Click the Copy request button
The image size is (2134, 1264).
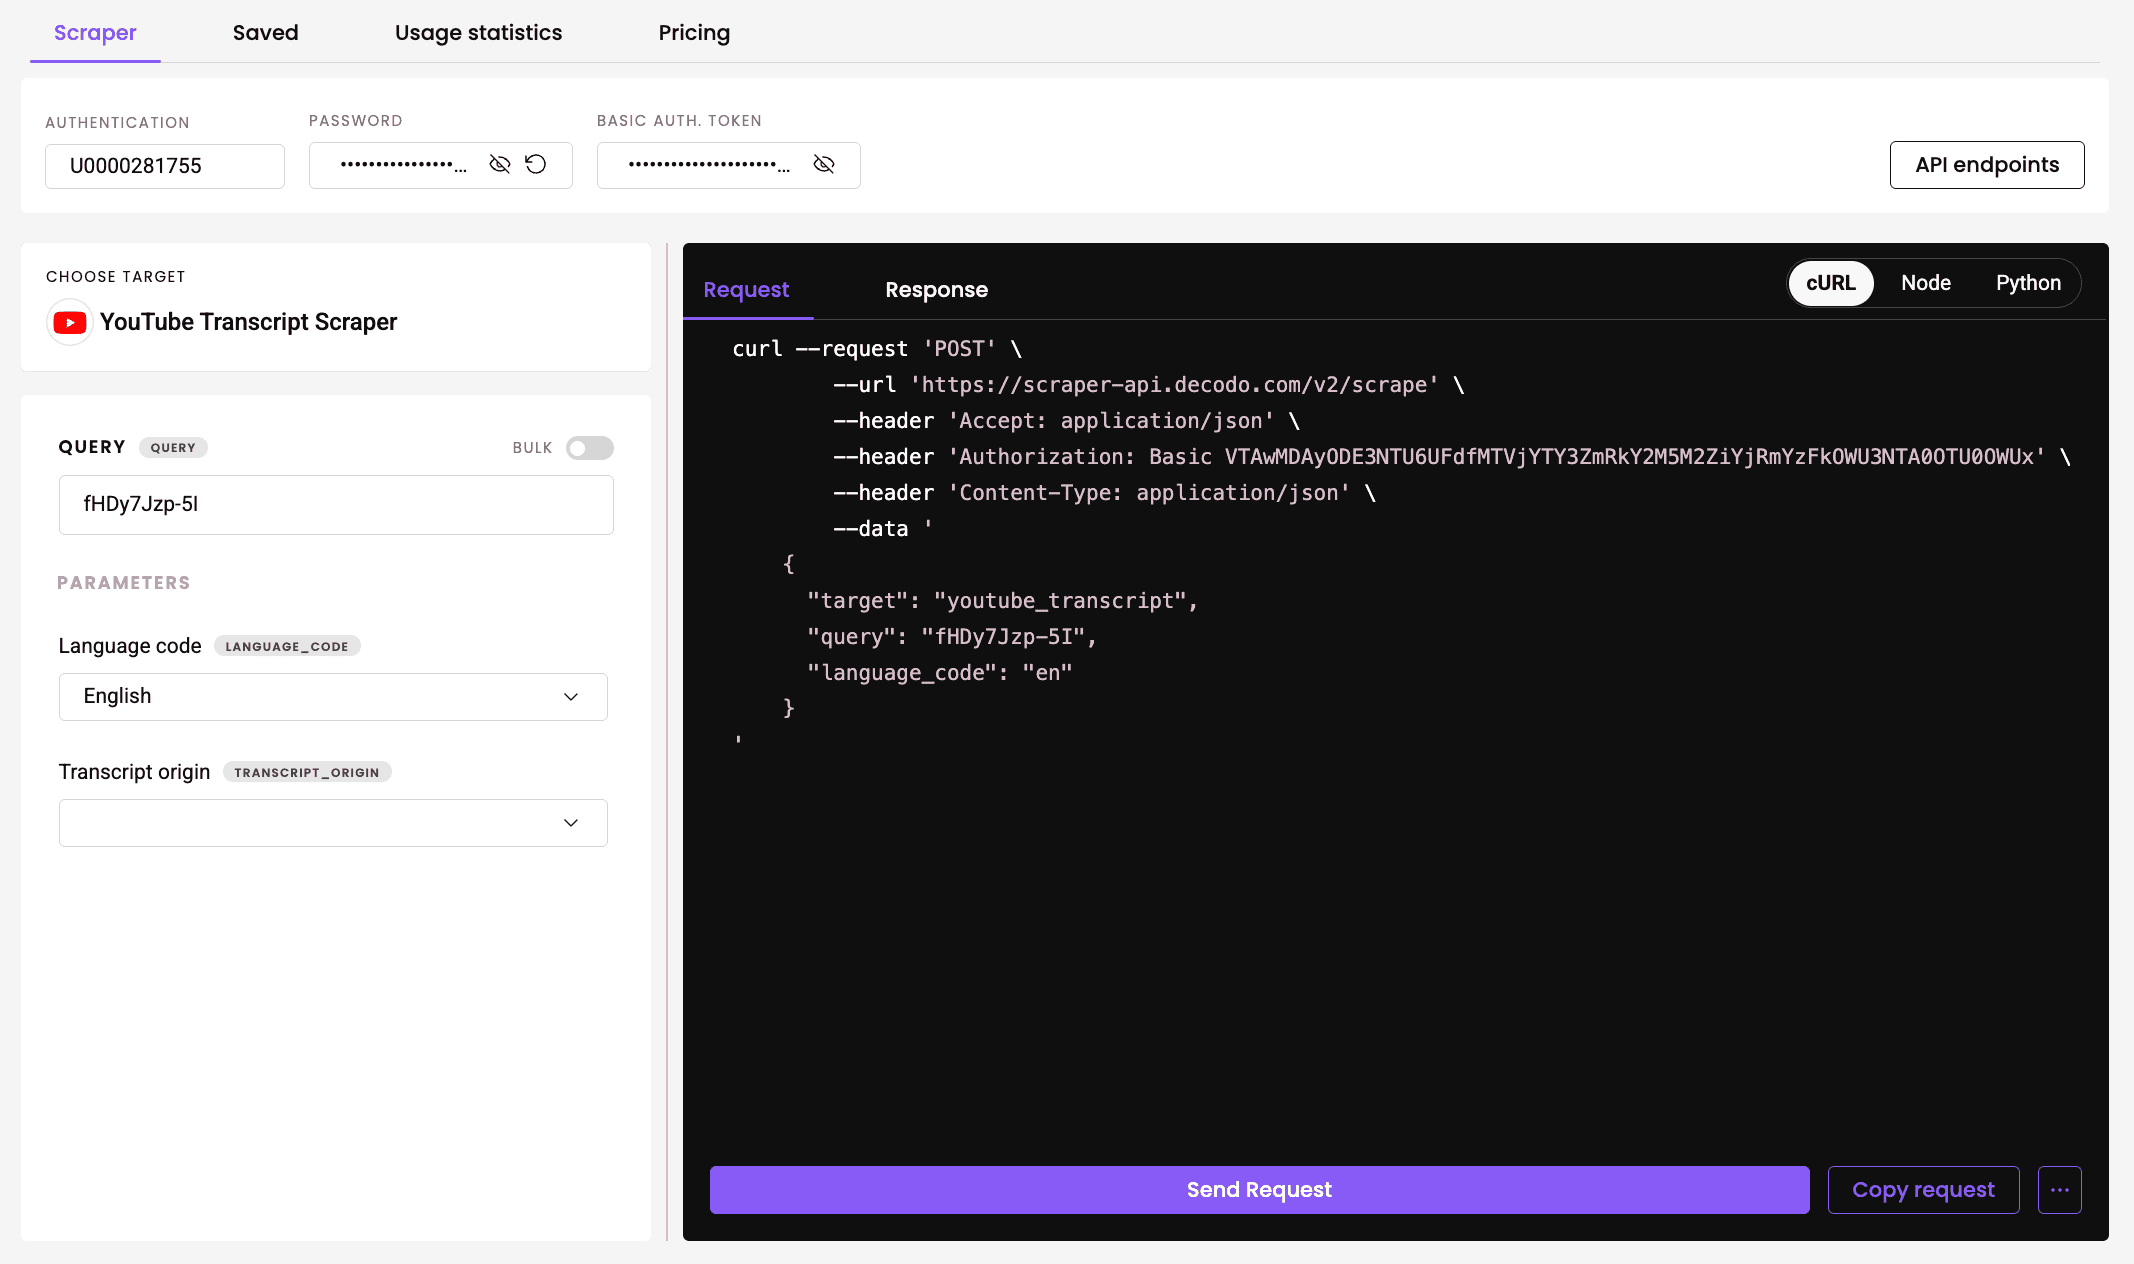point(1923,1189)
